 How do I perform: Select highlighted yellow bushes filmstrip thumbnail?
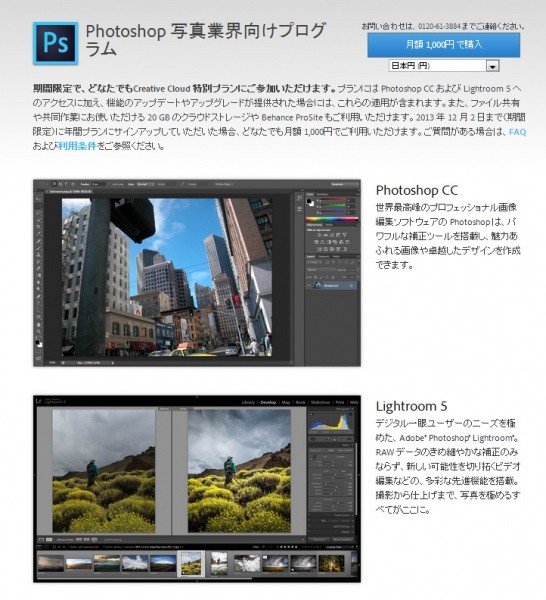click(191, 563)
